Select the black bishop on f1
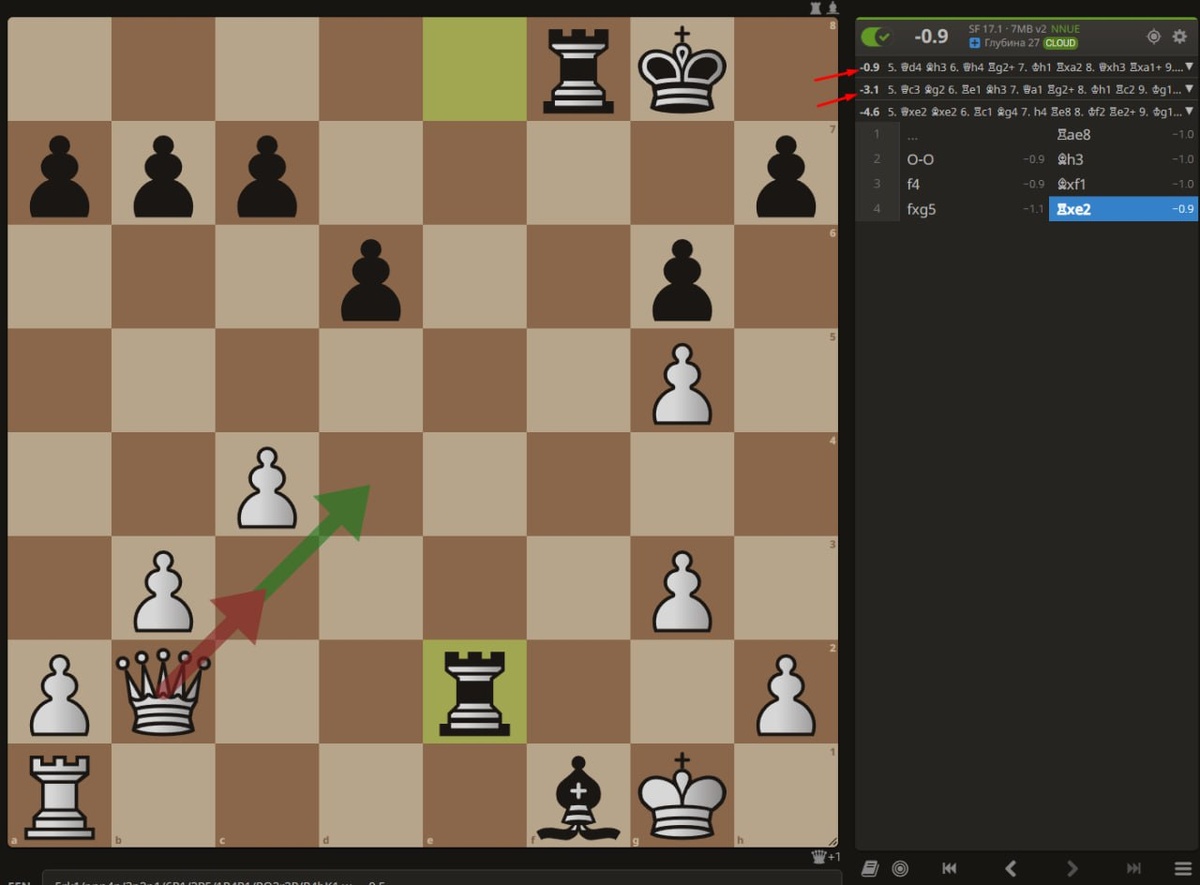This screenshot has width=1200, height=885. (579, 796)
